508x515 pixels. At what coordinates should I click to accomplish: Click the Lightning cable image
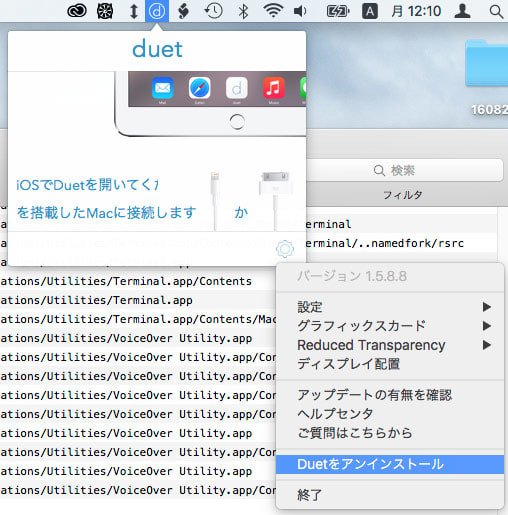pos(215,200)
